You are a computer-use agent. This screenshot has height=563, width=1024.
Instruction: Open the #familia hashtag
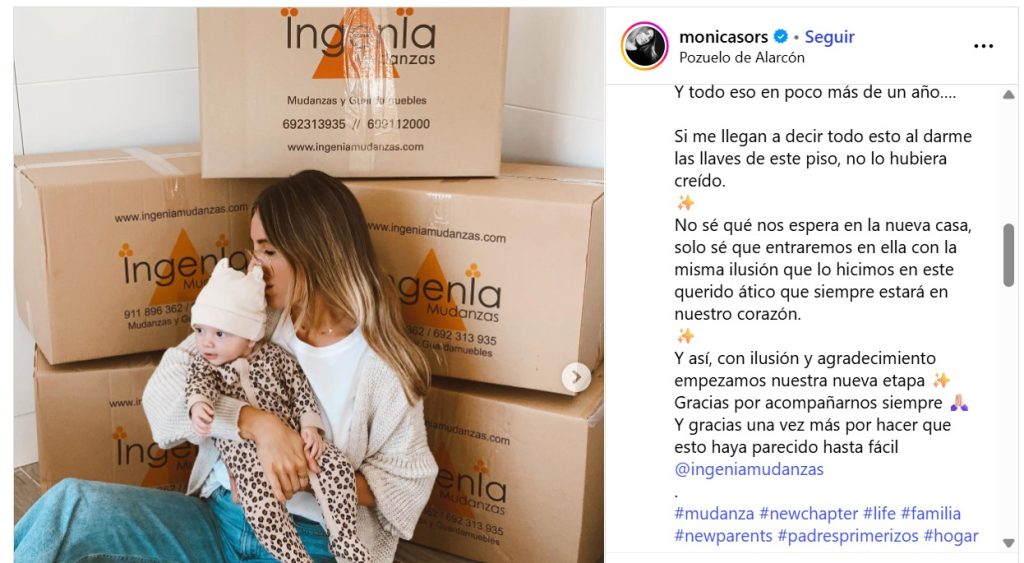[x=931, y=513]
